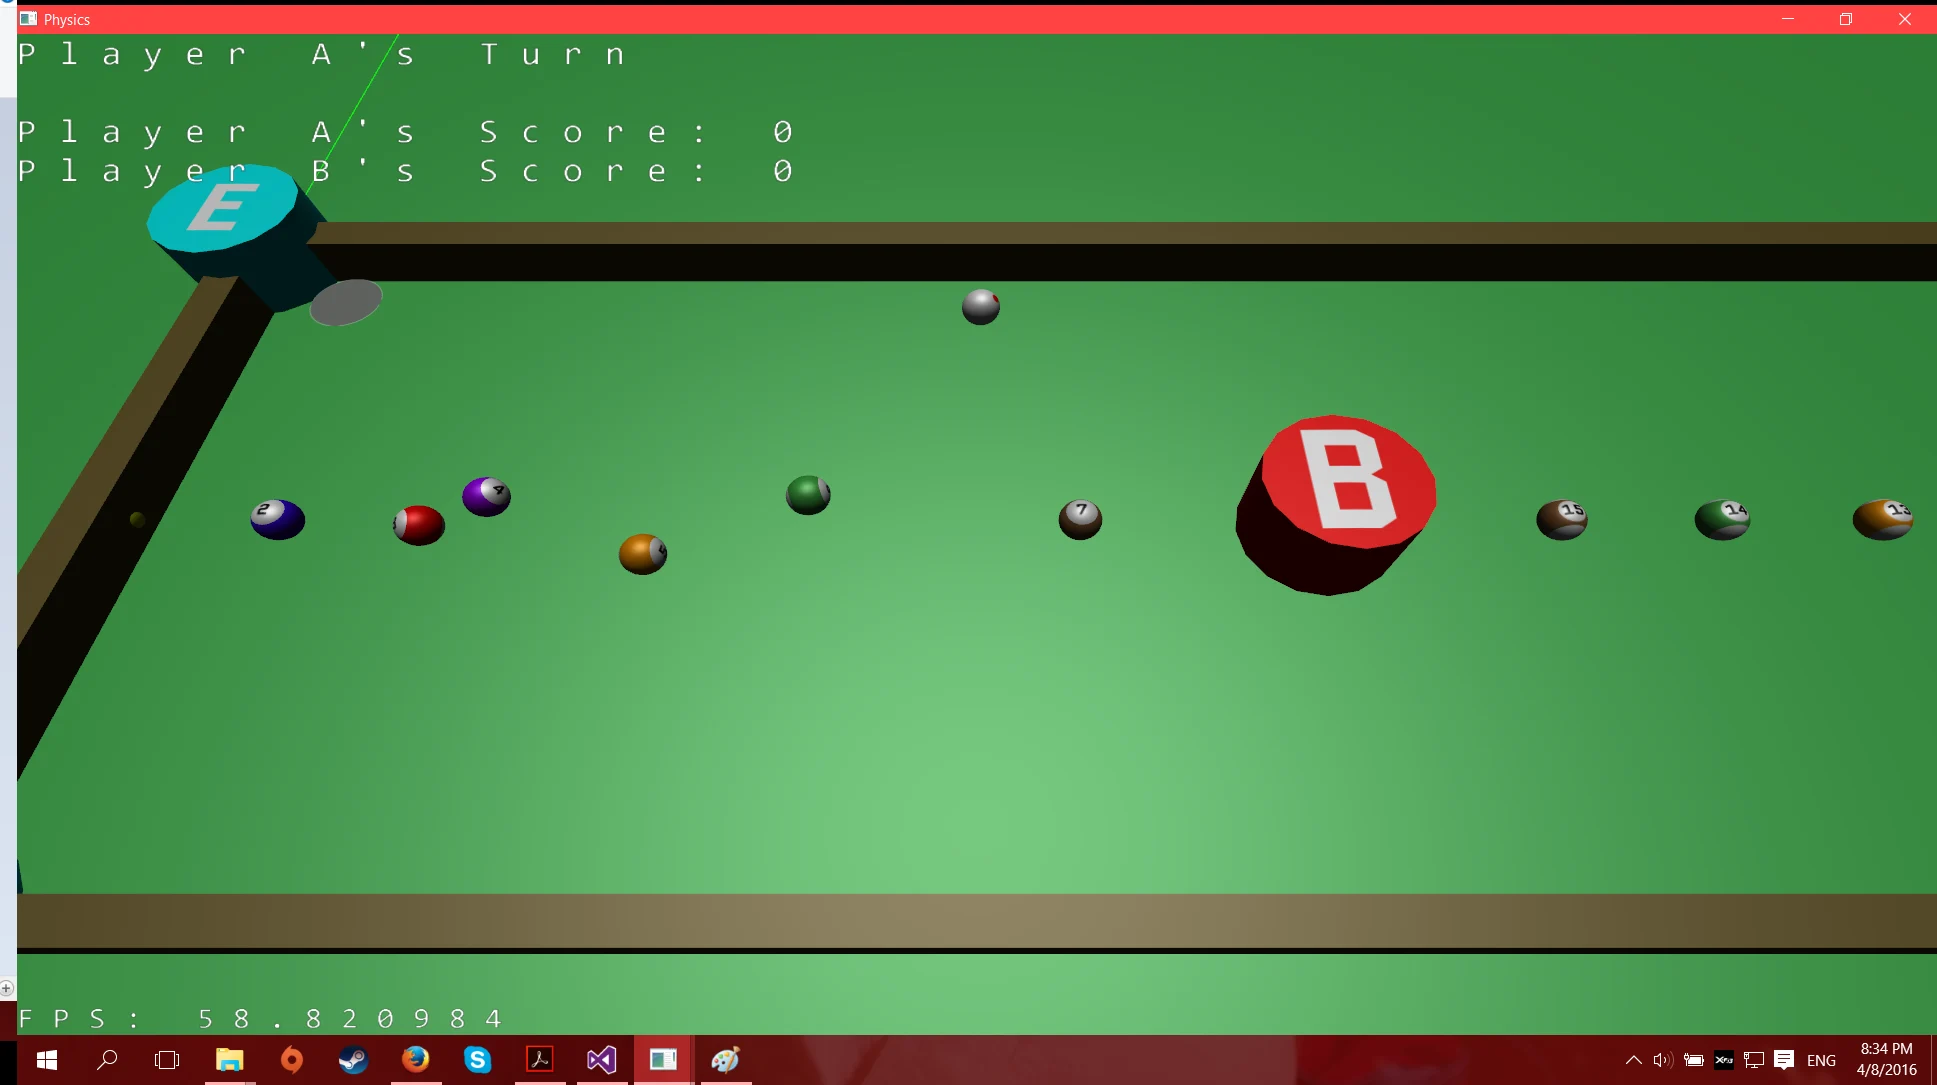Click the brown number 15 ball
Screen dimensions: 1937x1085
click(1561, 519)
